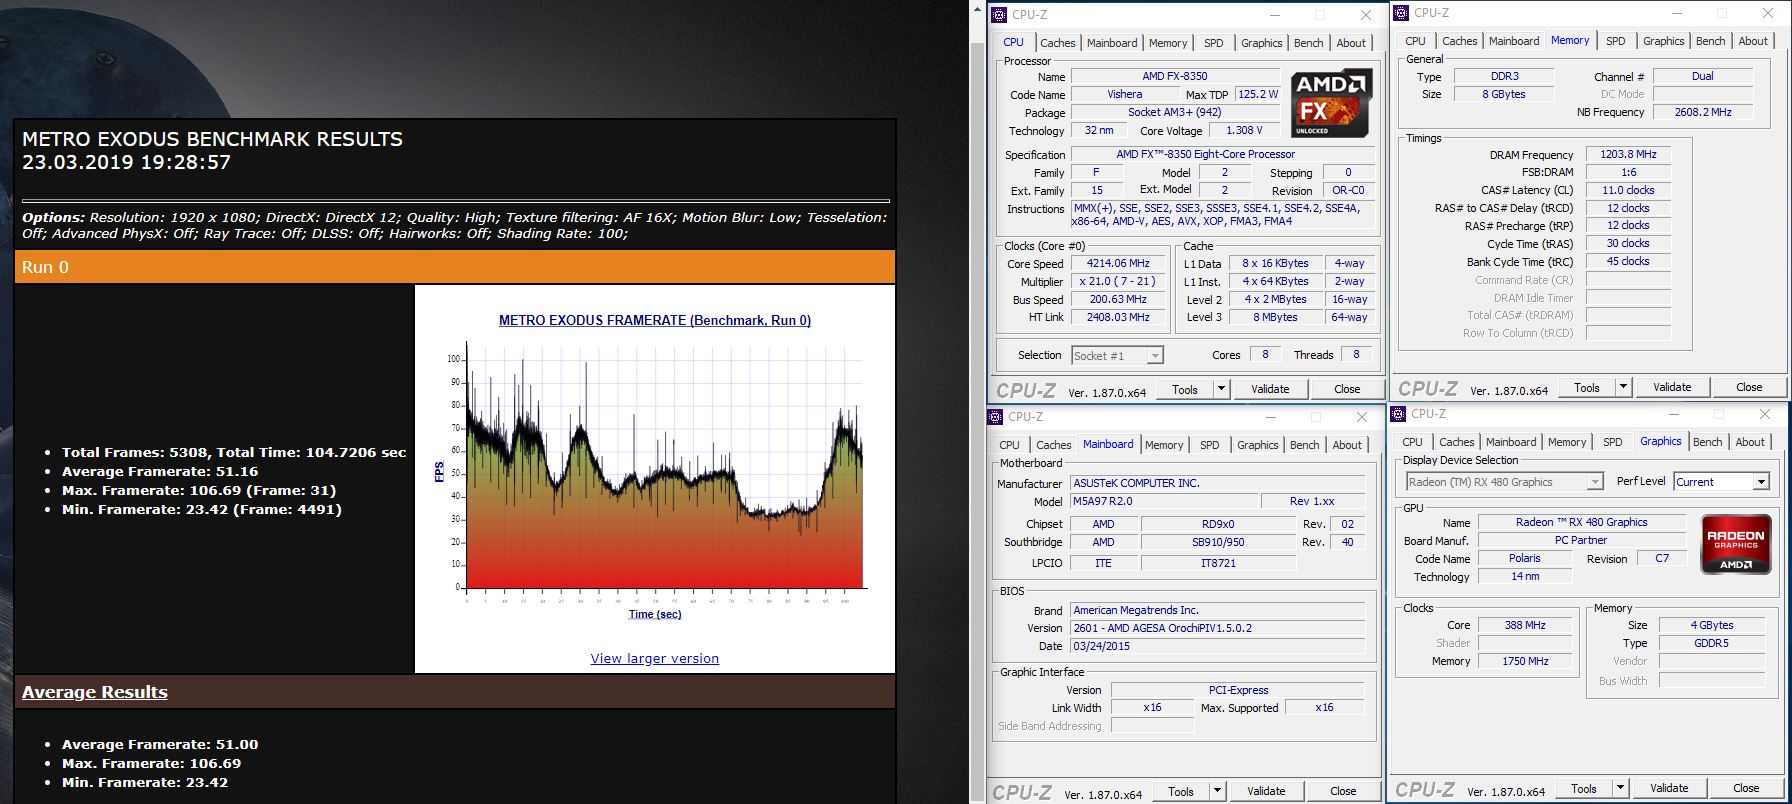Click the CPU-Z app icon in the Mainboard window title bar
Image resolution: width=1792 pixels, height=804 pixels.
[x=995, y=417]
